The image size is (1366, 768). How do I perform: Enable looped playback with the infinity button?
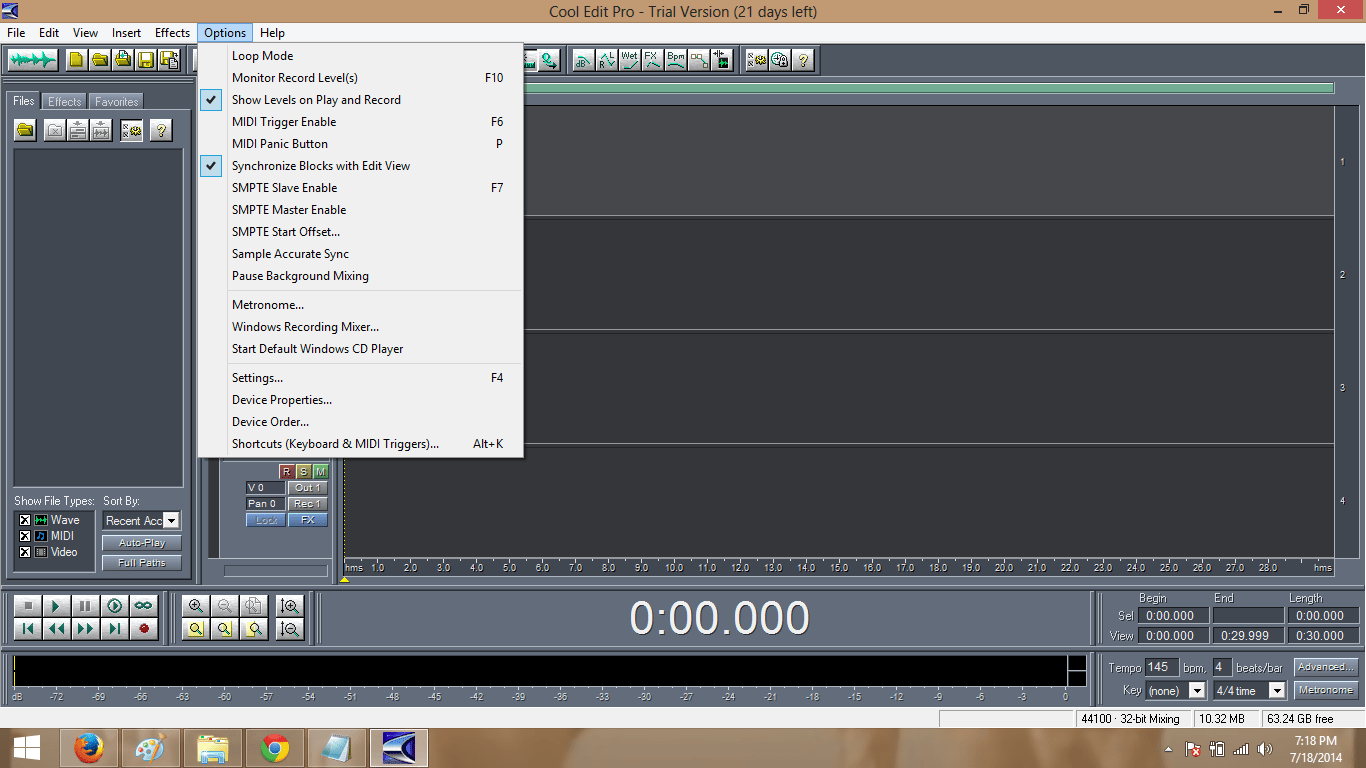(144, 606)
